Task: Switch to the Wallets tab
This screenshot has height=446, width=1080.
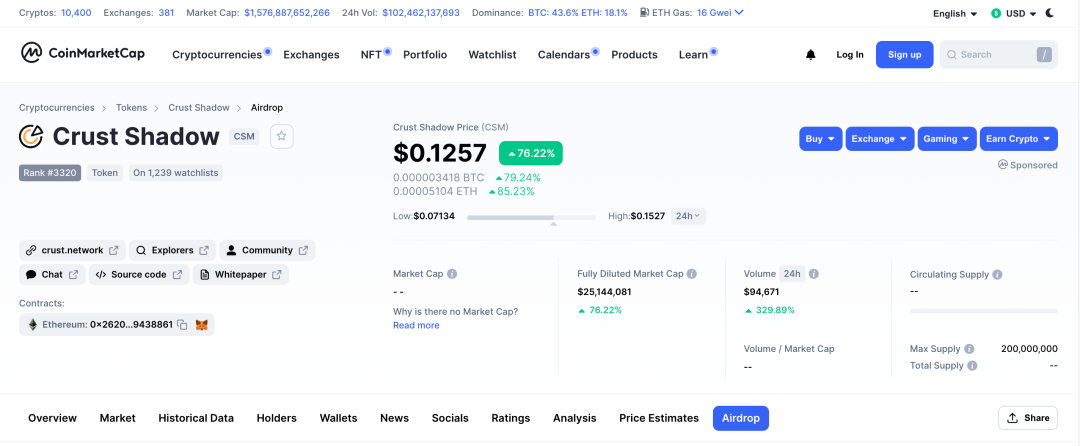Action: pos(338,418)
